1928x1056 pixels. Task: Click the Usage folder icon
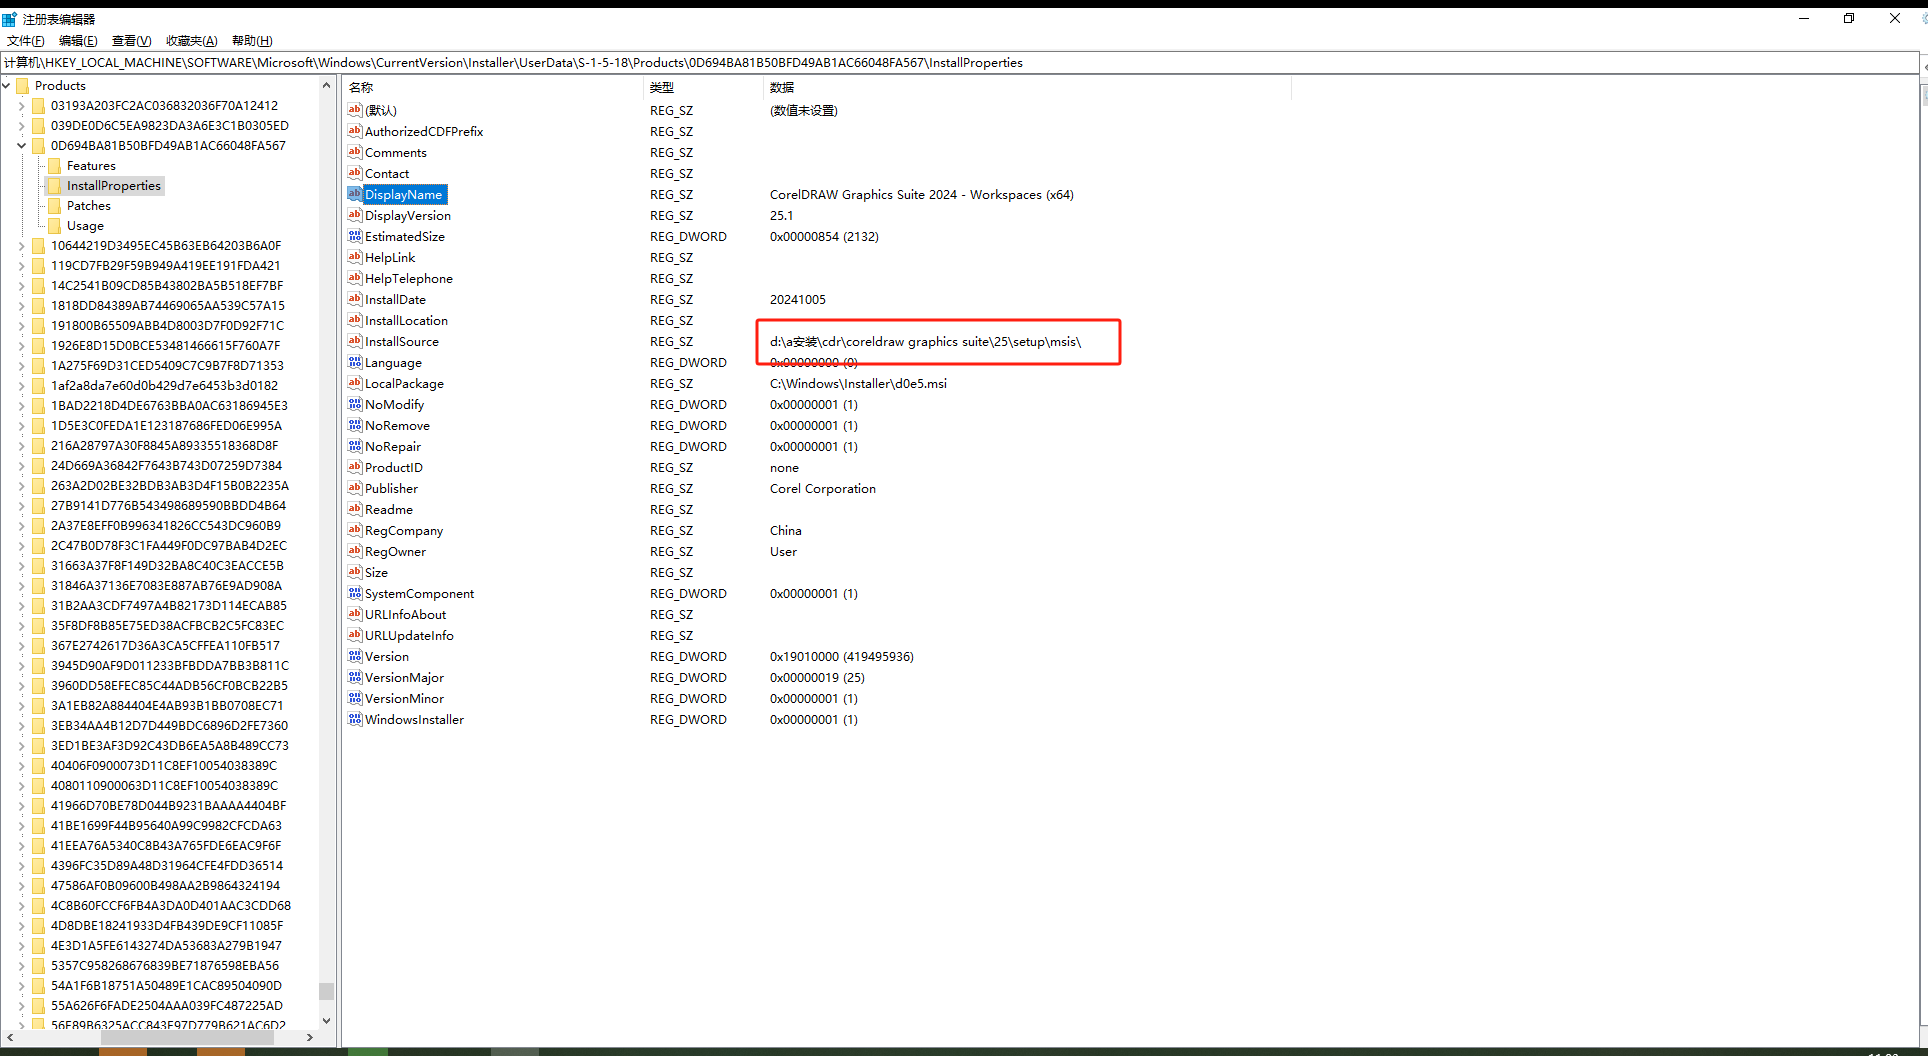tap(55, 226)
